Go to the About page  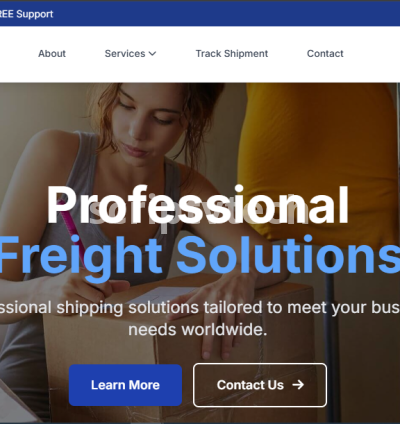click(52, 54)
